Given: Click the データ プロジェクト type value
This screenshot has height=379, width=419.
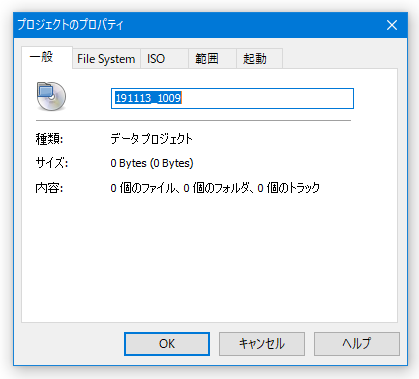Looking at the screenshot, I should [151, 139].
